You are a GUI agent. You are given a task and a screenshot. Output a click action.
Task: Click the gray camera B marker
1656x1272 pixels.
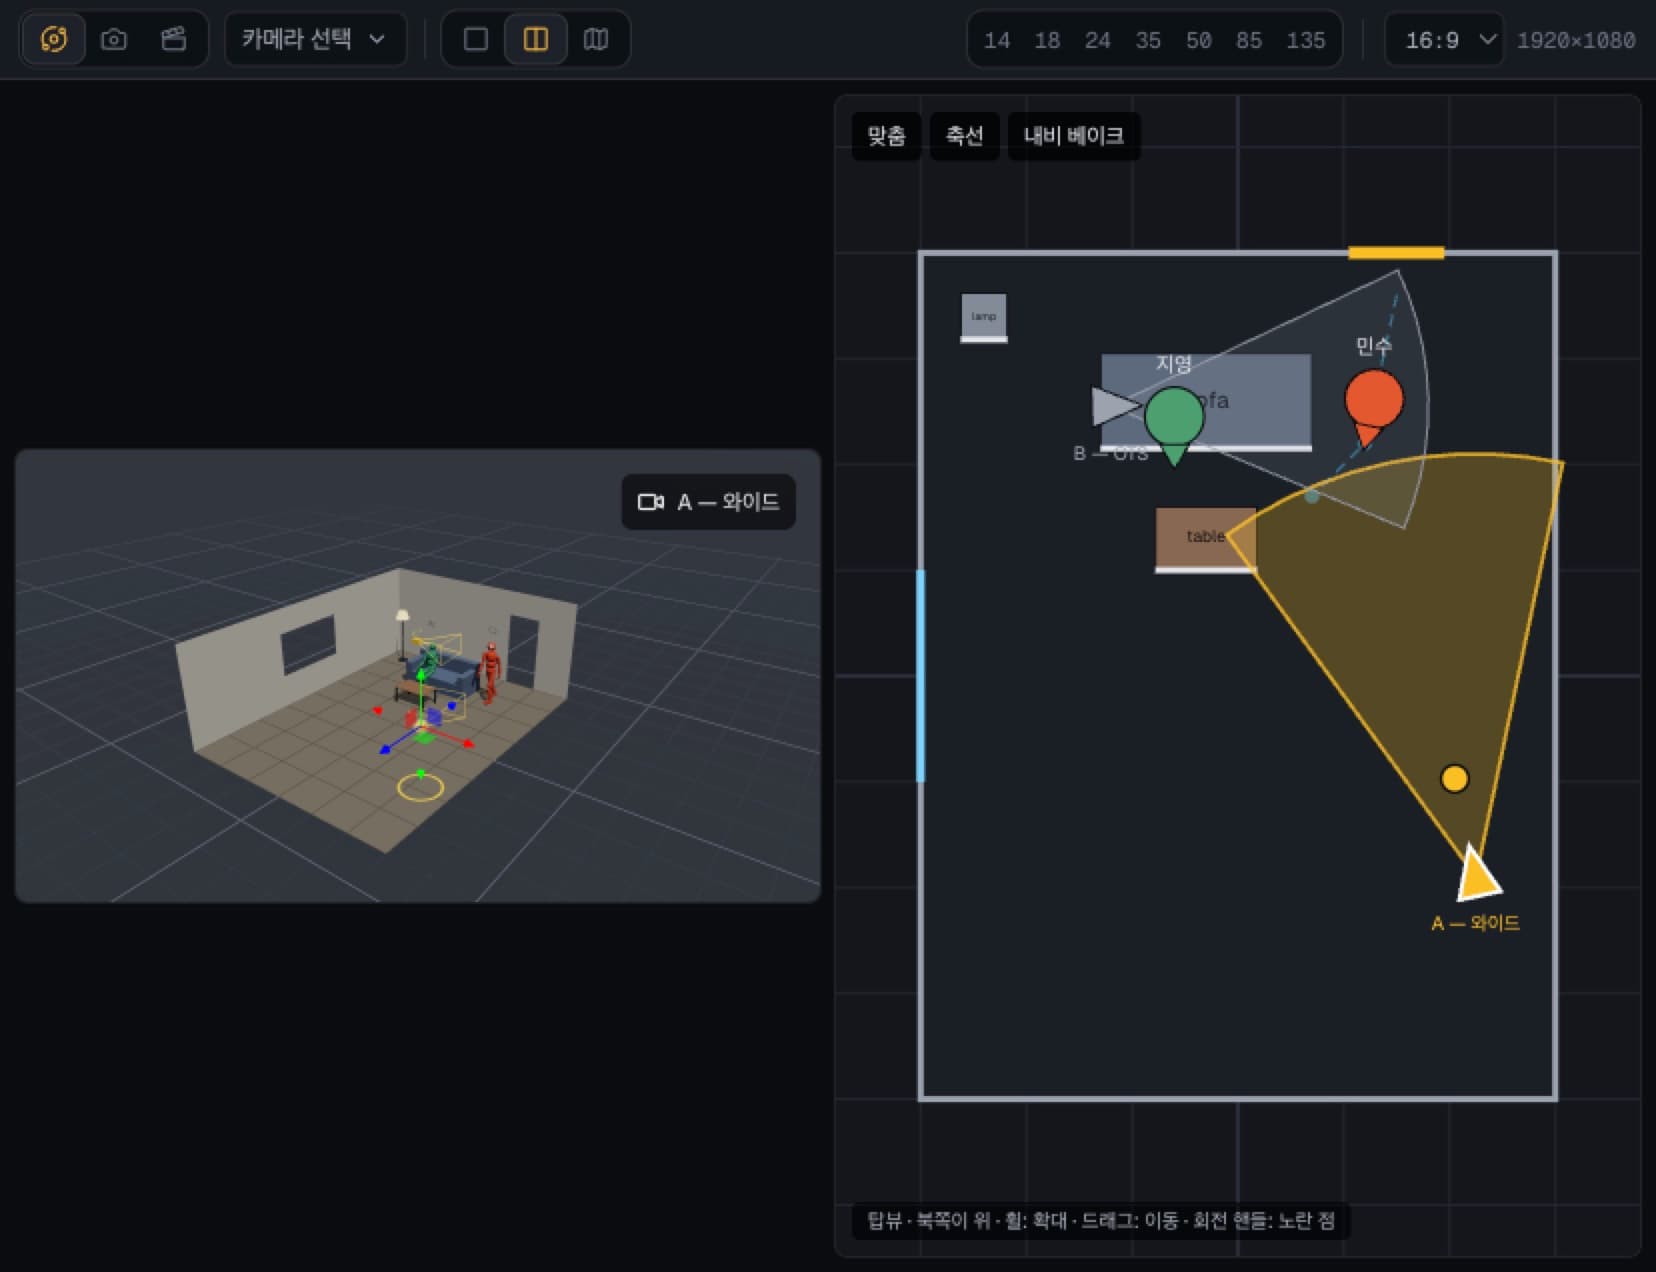[1114, 406]
